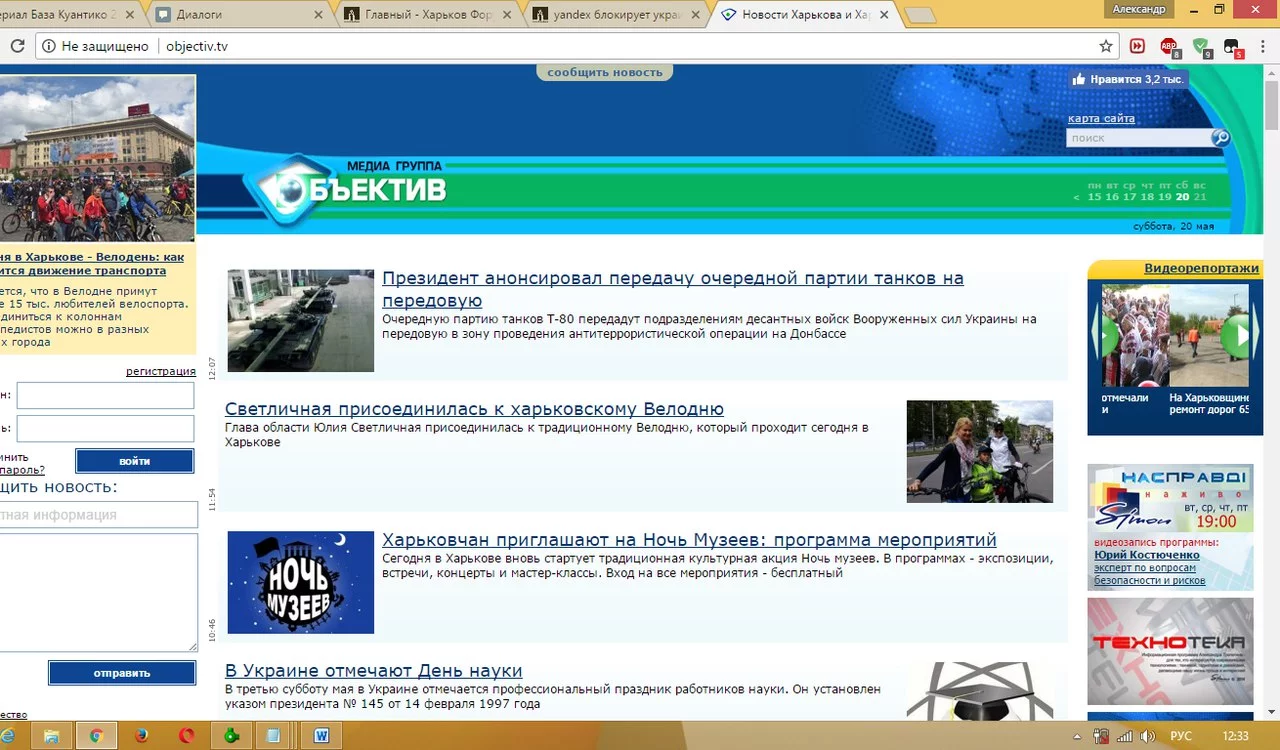Bookmark the page using the star icon
Screen dimensions: 1280x750
point(1106,46)
